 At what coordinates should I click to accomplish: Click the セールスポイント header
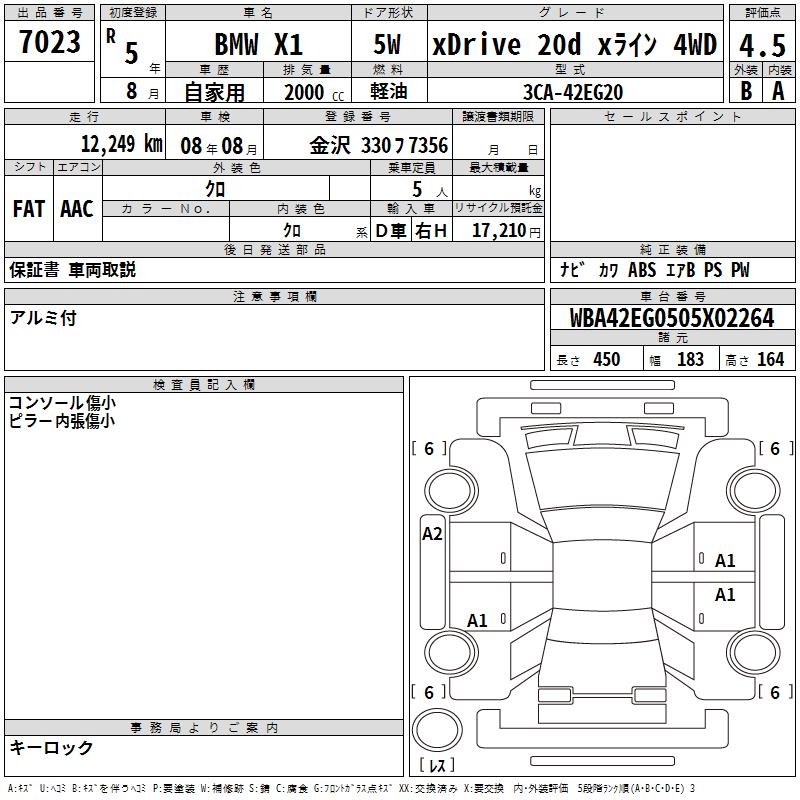672,116
